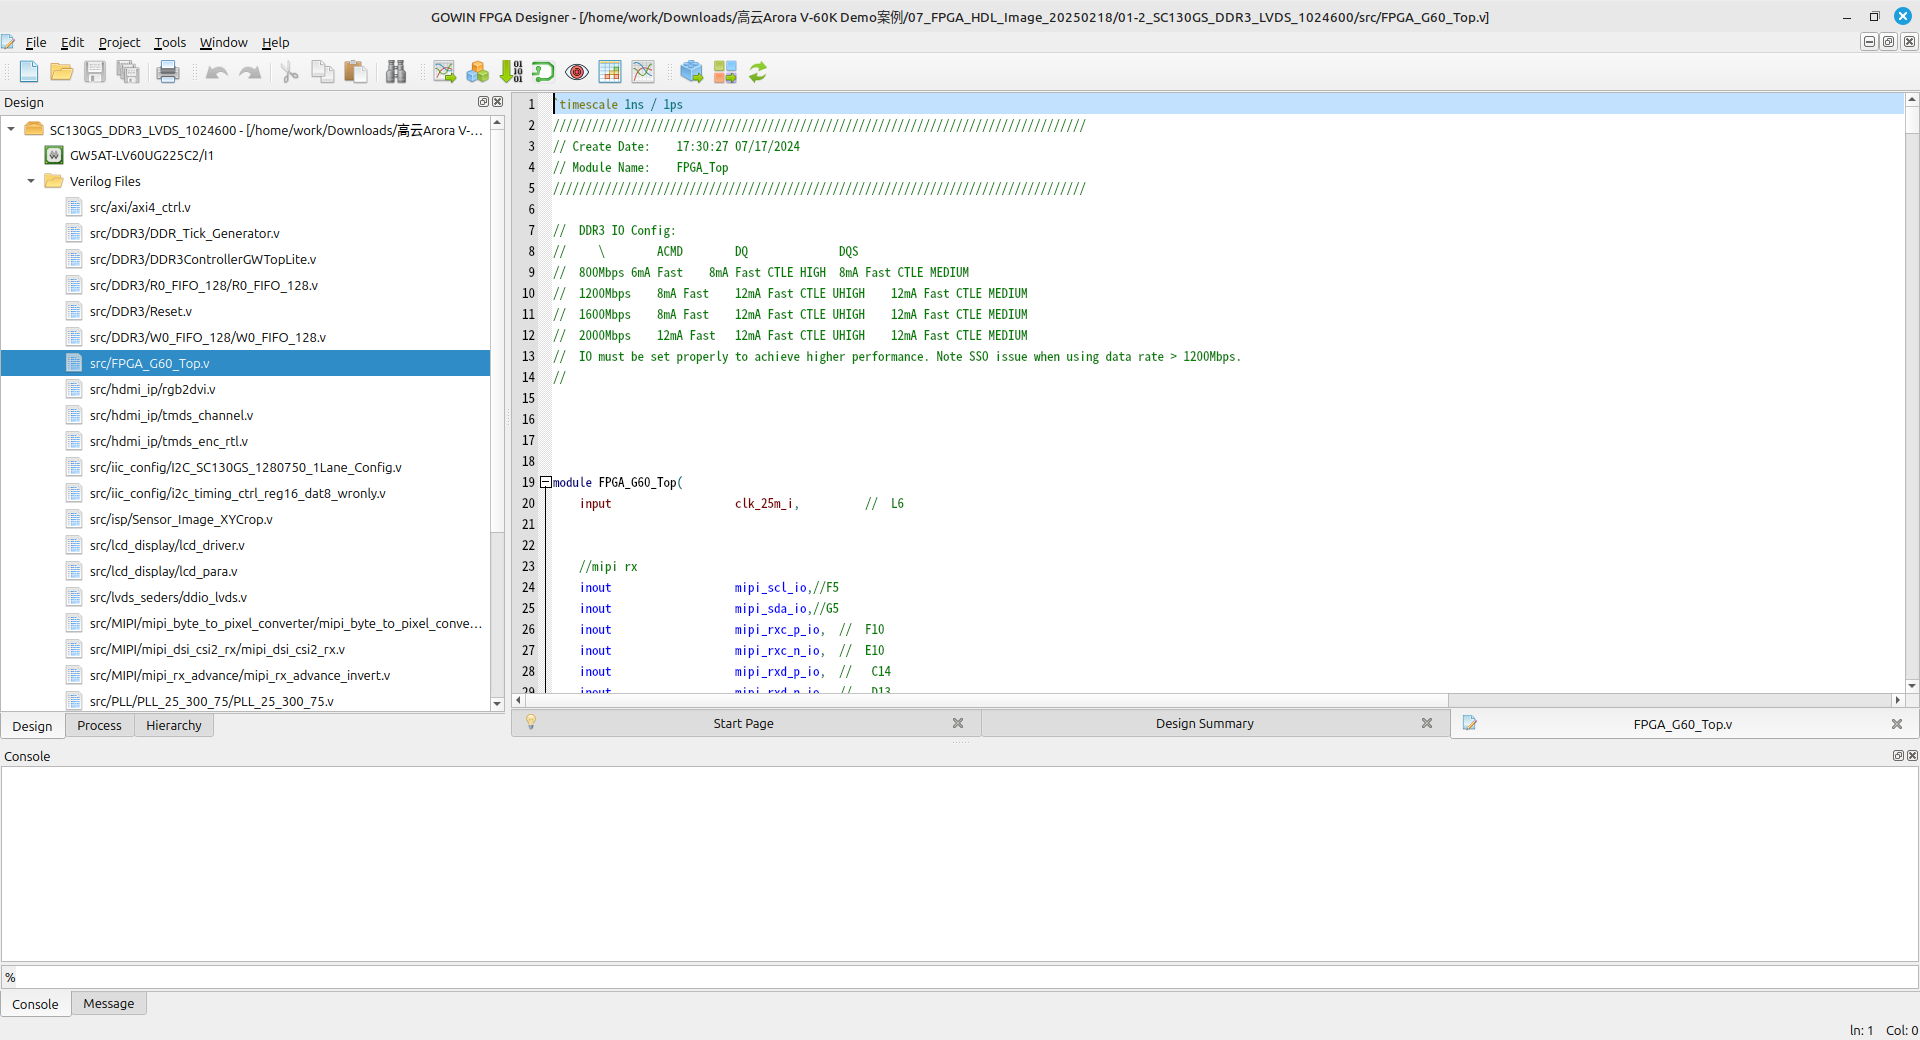1920x1040 pixels.
Task: Select src/DDR3/Reset.v file
Action: tap(140, 311)
